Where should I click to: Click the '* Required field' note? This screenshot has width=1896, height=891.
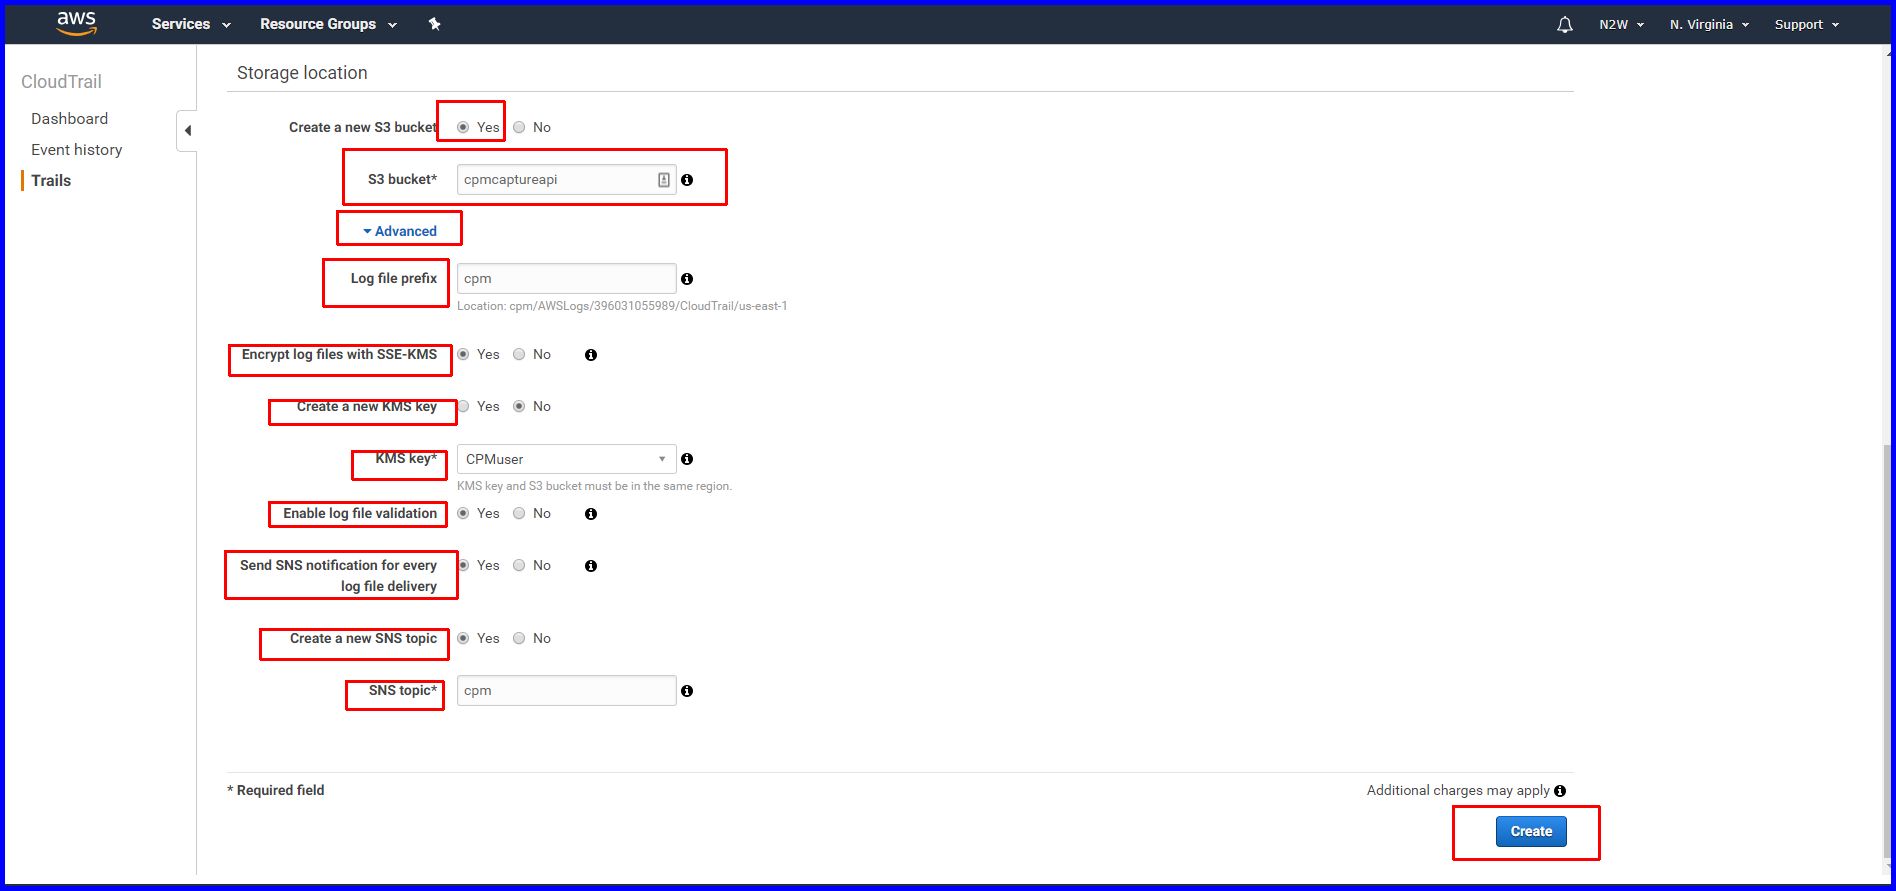(276, 790)
